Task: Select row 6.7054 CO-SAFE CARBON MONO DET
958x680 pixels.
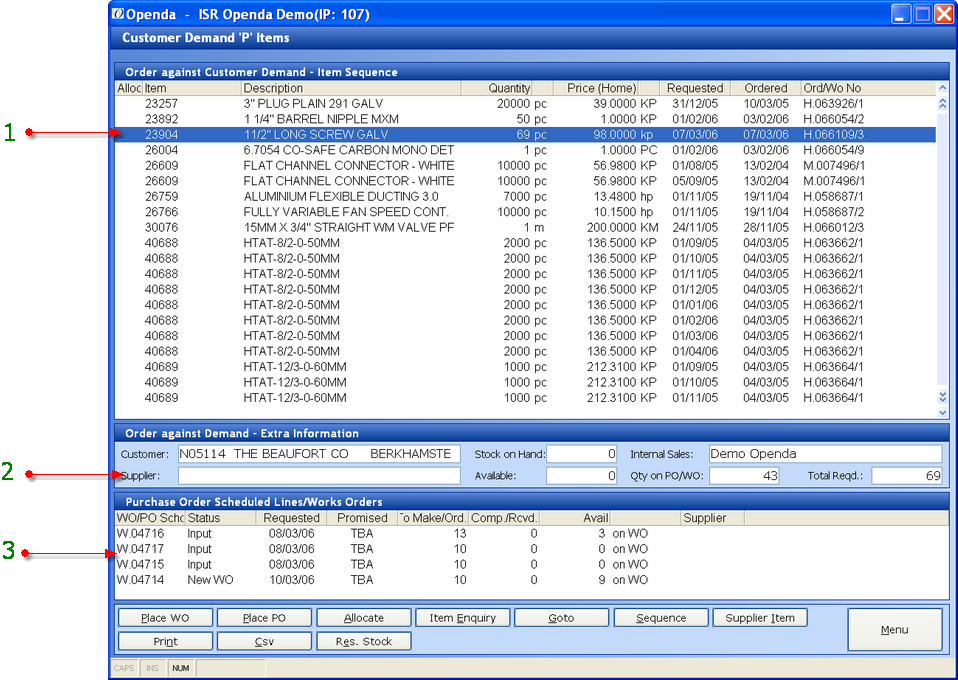Action: tap(525, 150)
